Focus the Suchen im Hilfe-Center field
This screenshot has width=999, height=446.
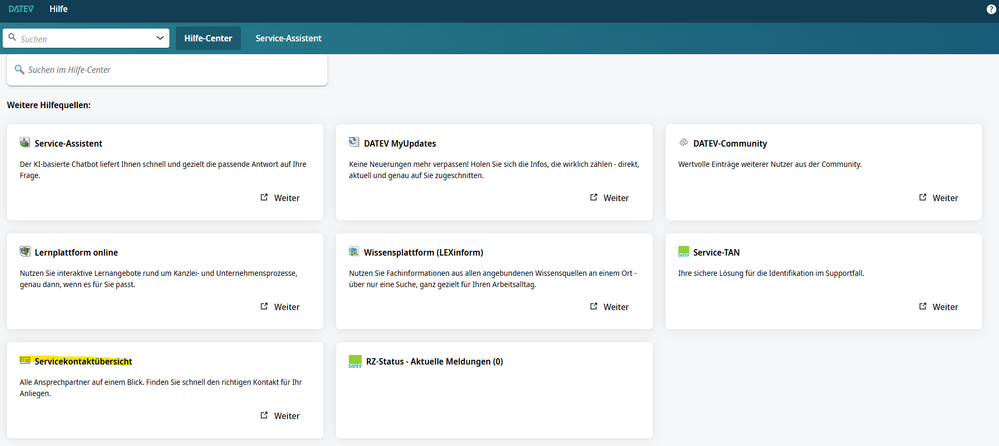click(x=167, y=69)
